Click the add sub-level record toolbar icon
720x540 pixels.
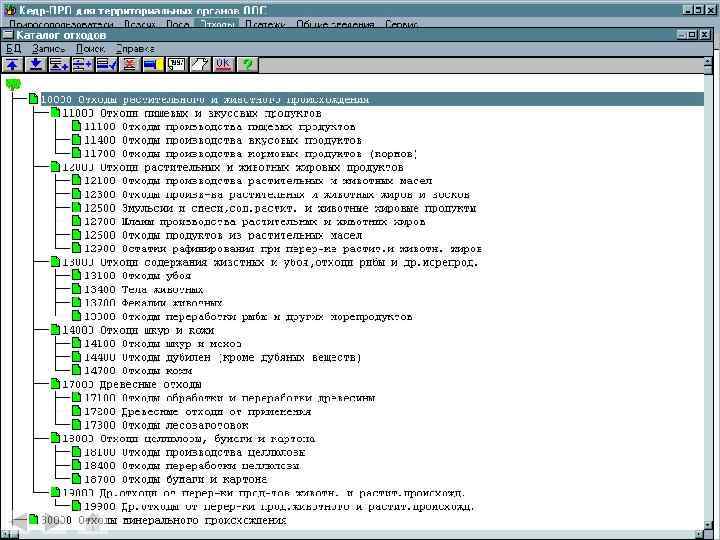[x=82, y=65]
